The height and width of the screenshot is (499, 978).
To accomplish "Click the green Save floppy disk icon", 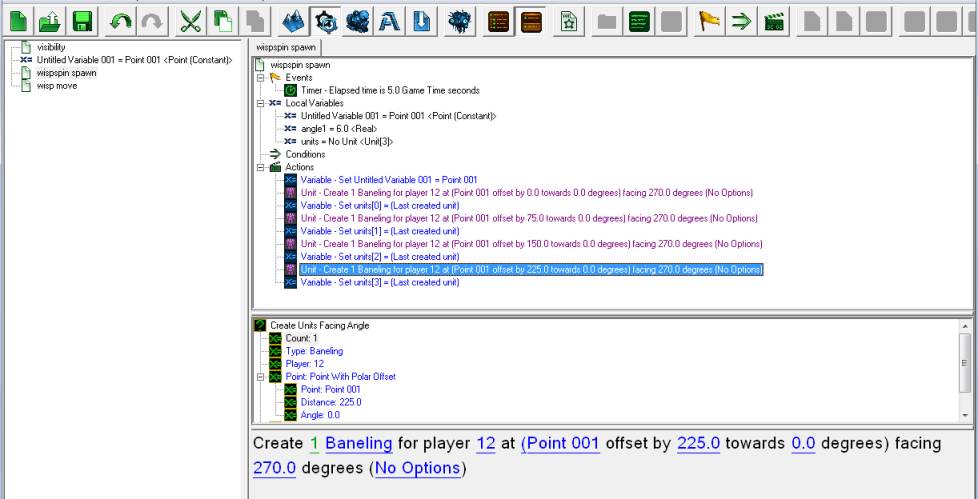I will point(83,20).
